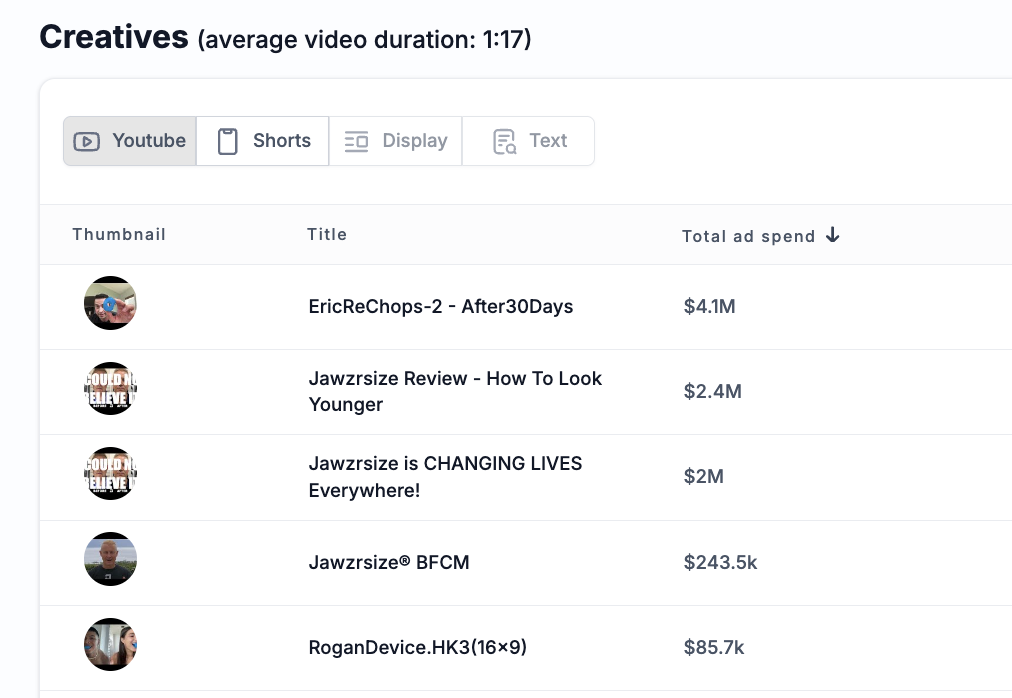This screenshot has width=1012, height=698.
Task: Open the Display tab
Action: click(x=396, y=141)
